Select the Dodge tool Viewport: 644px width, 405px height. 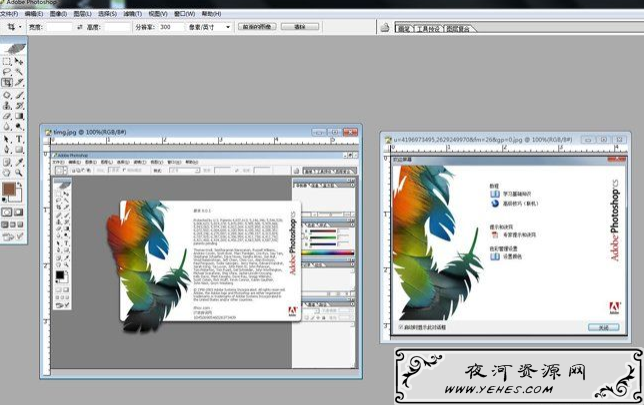pyautogui.click(x=19, y=127)
